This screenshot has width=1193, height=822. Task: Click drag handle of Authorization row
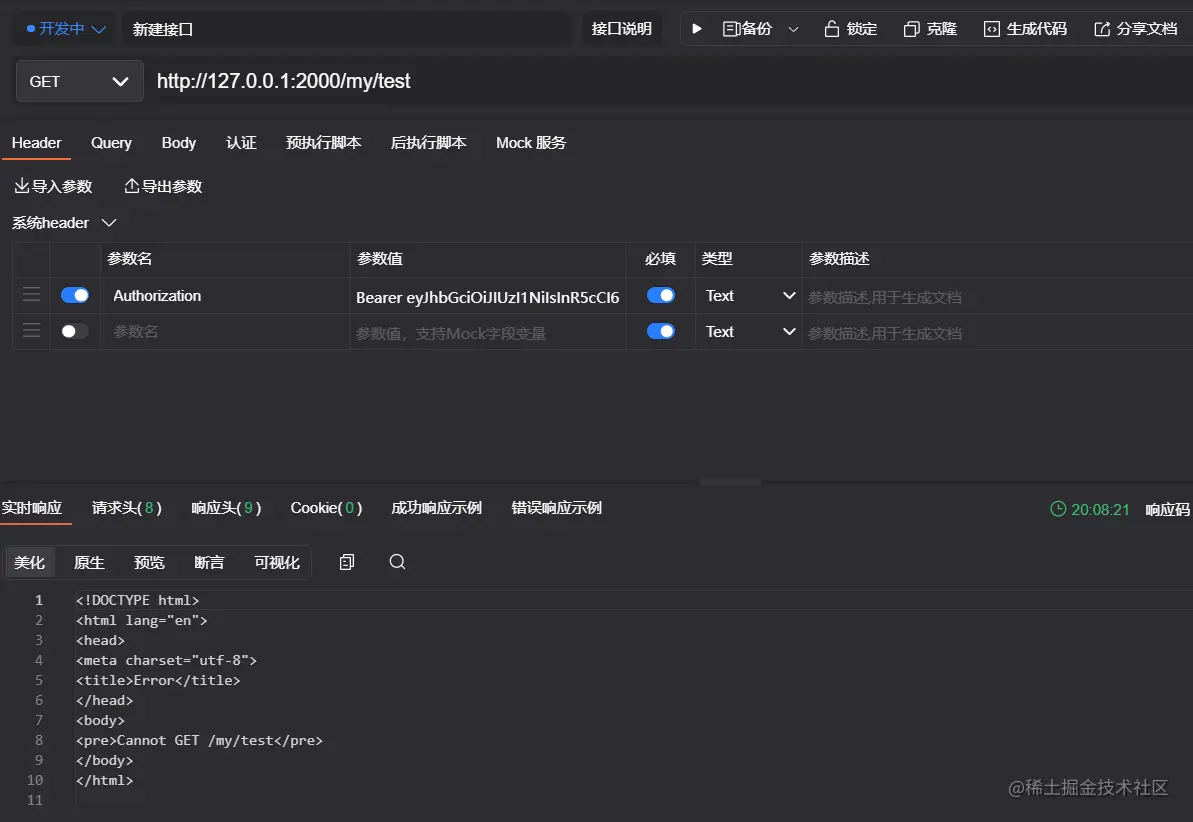(31, 295)
